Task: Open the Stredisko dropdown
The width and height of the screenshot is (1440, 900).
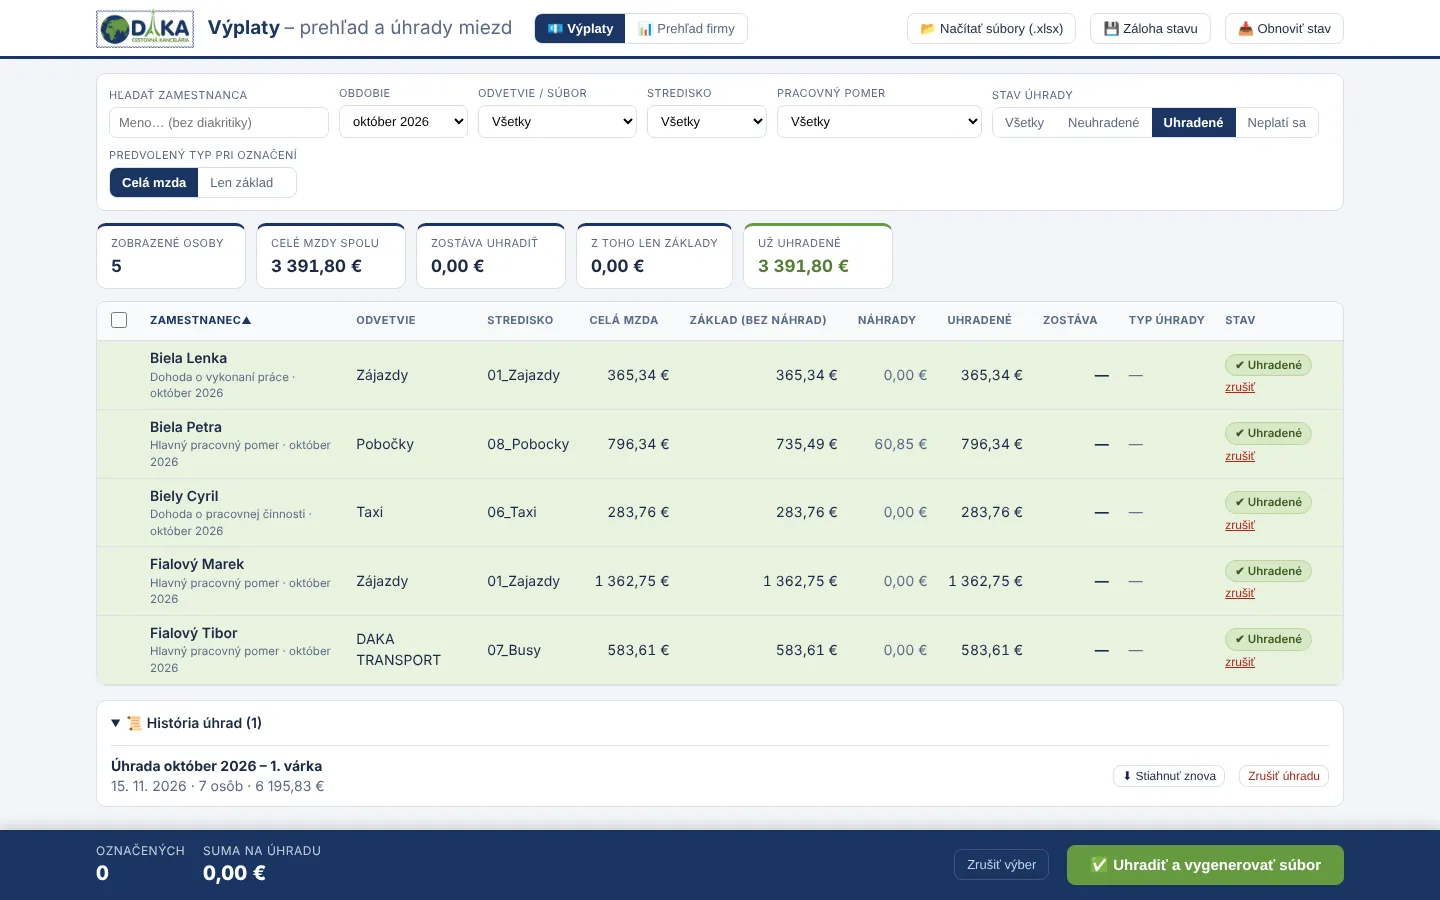Action: (707, 122)
